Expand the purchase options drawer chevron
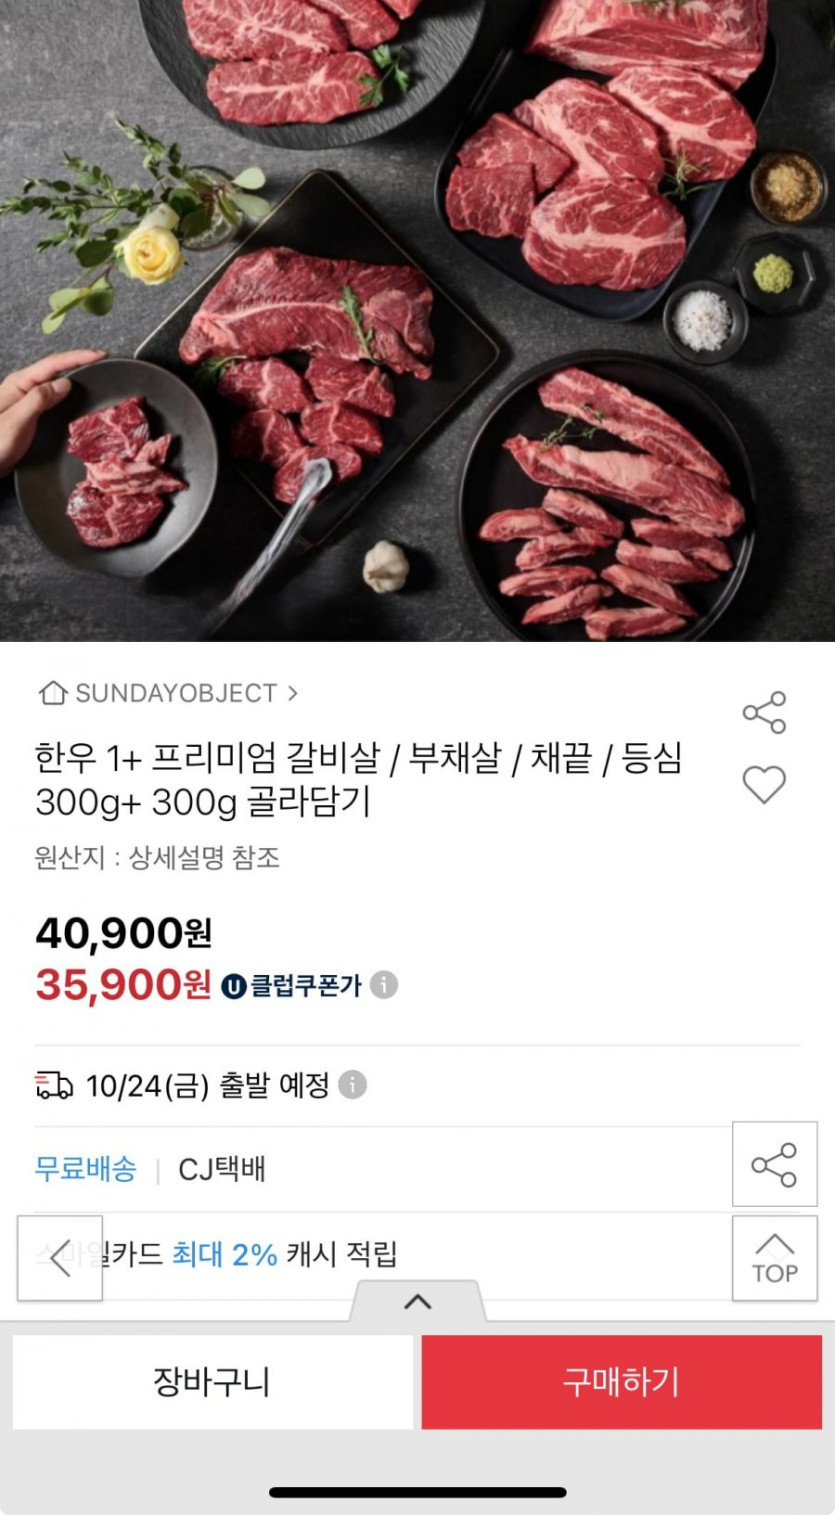The image size is (835, 1515). (417, 1302)
